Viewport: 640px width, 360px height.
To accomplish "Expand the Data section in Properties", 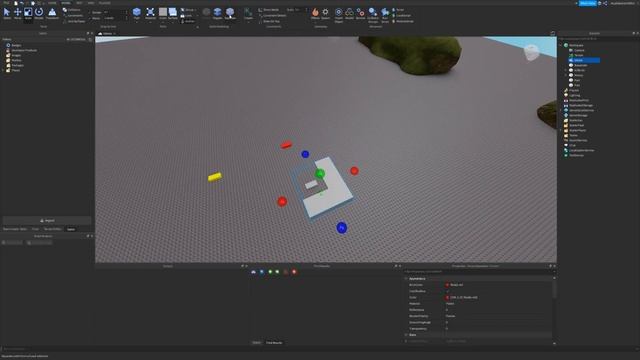I will [406, 335].
